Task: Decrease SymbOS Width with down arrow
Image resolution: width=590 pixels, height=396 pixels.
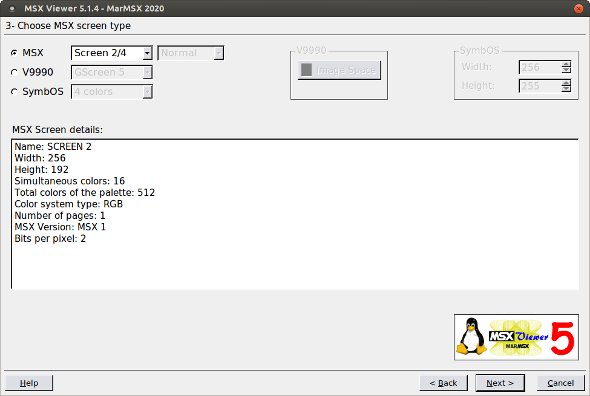Action: [566, 70]
